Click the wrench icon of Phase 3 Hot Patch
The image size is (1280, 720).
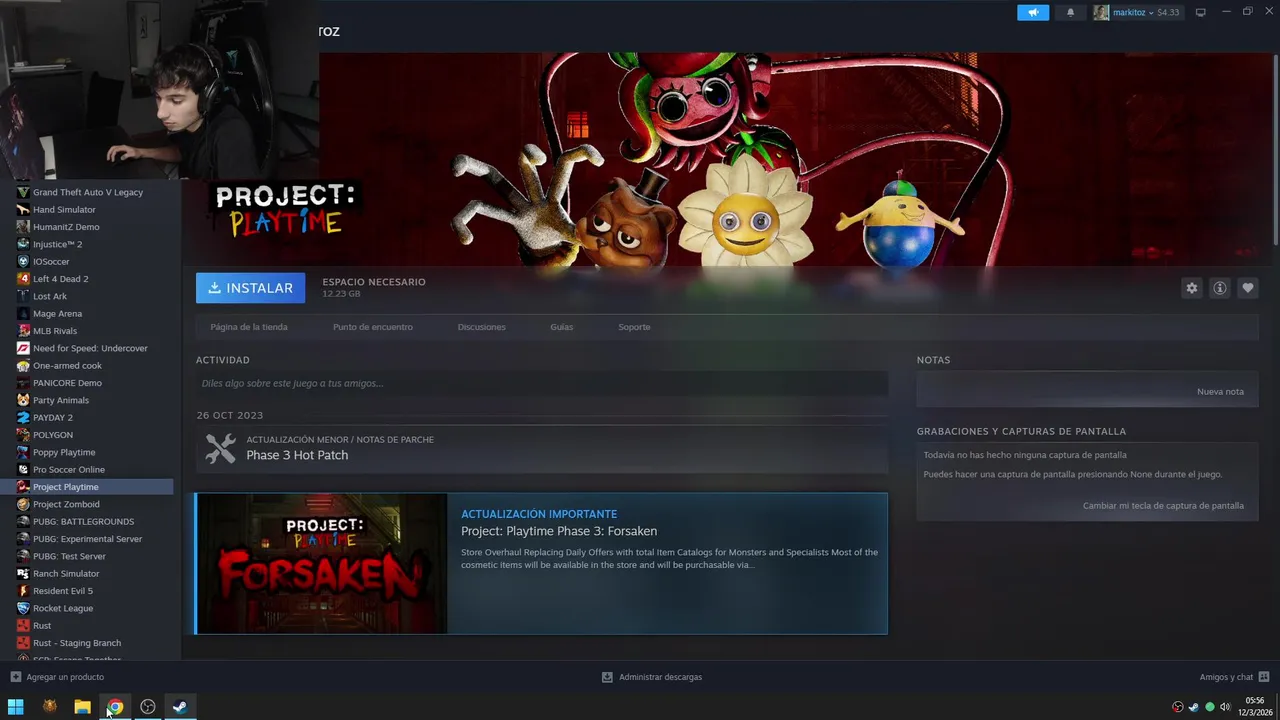tap(220, 448)
